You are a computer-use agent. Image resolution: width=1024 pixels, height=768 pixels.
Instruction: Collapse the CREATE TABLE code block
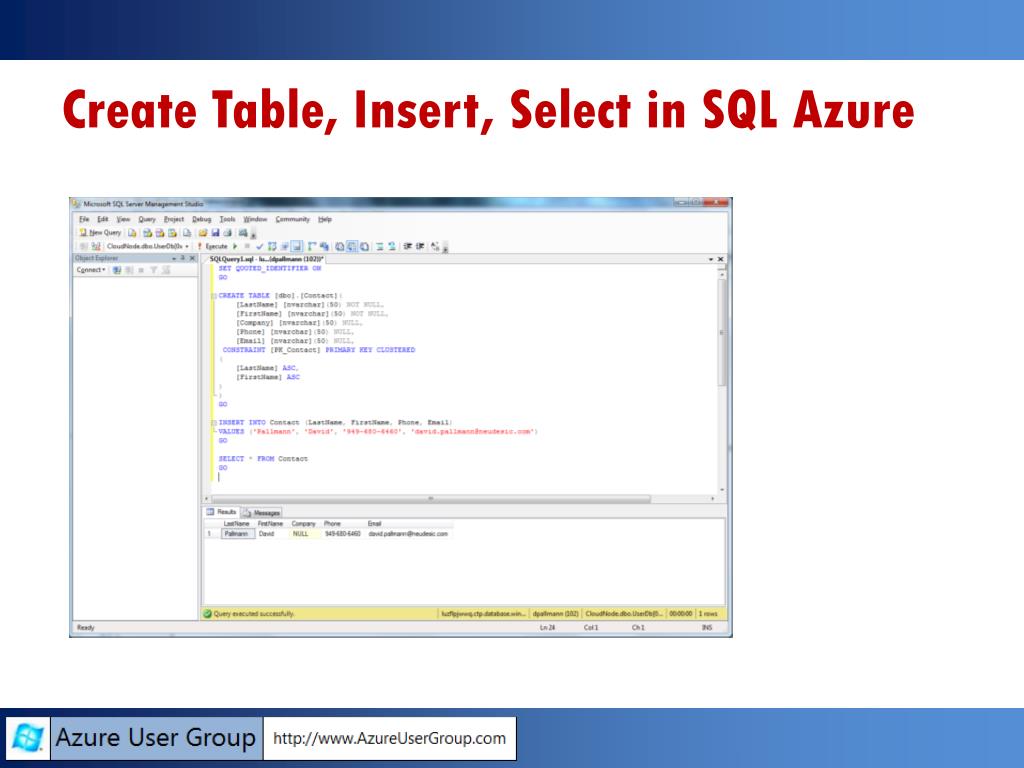click(x=214, y=296)
